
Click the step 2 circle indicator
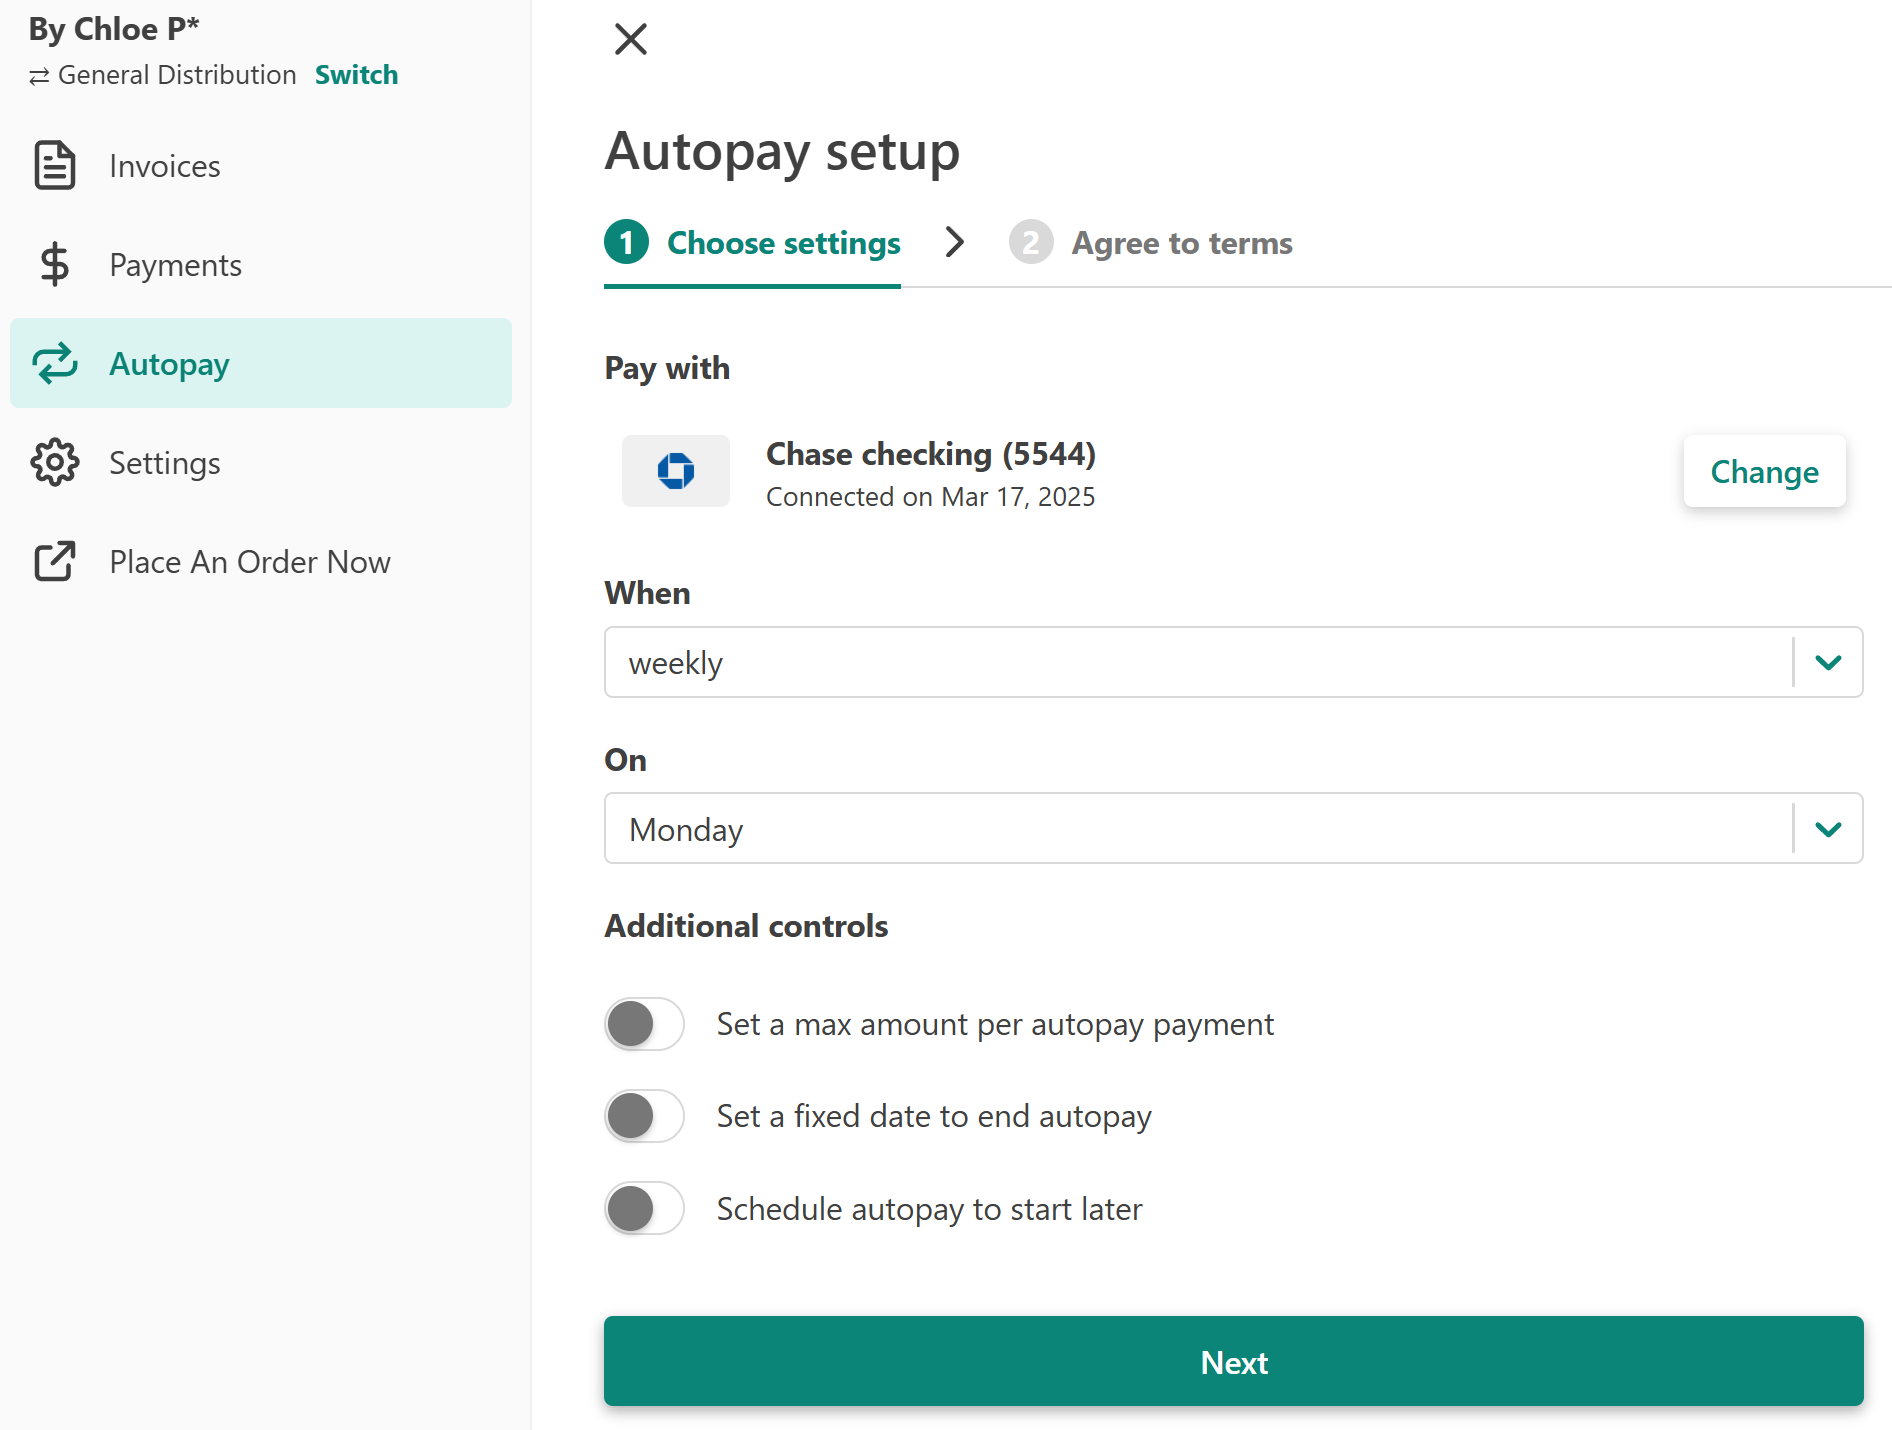point(1031,243)
